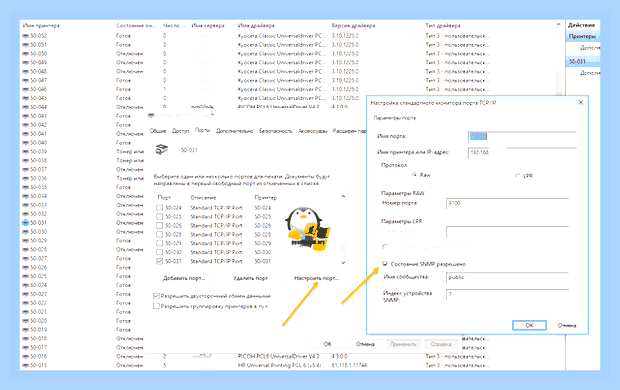Select the printer icon for 50-039 in main list
Image resolution: width=620 pixels, height=390 pixels.
click(26, 151)
